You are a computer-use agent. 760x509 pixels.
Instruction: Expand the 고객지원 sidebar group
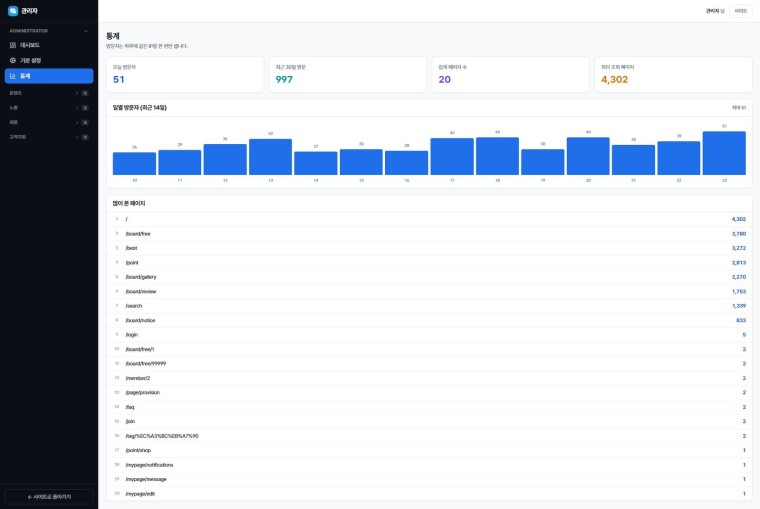pyautogui.click(x=49, y=137)
